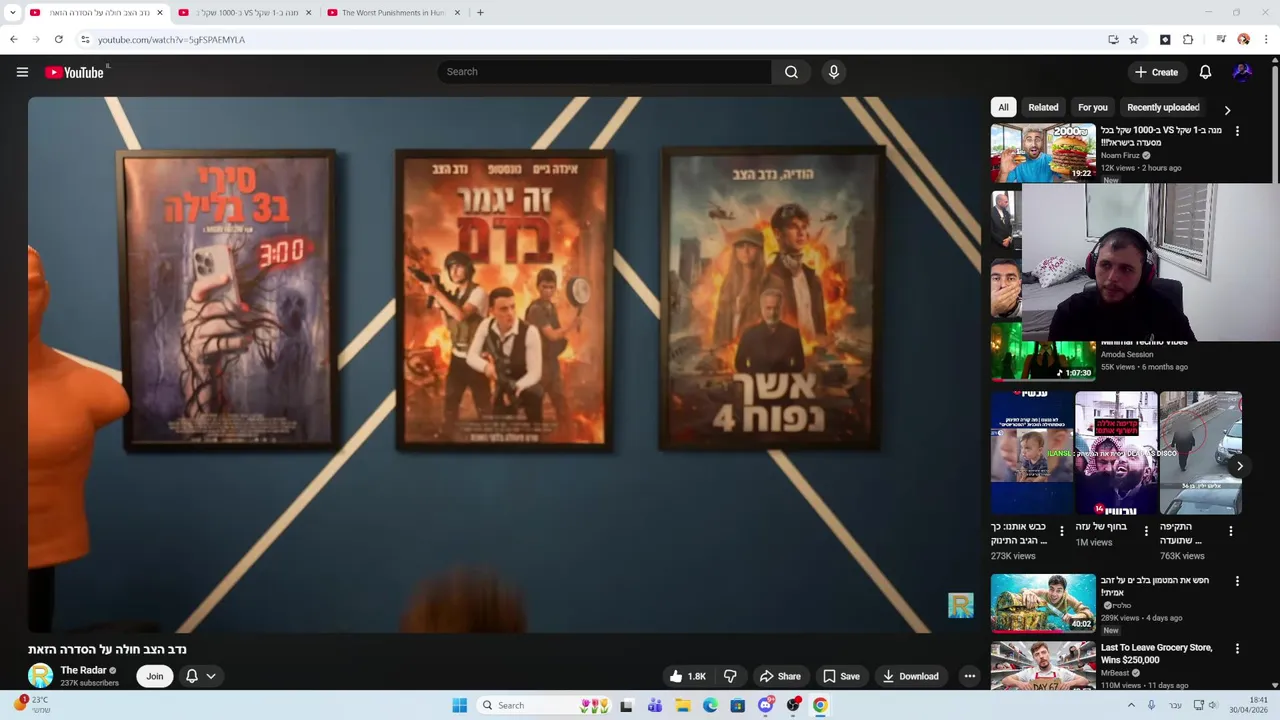Screen dimensions: 1280x720
Task: Open the Chrome profile avatar
Action: coord(1244,40)
